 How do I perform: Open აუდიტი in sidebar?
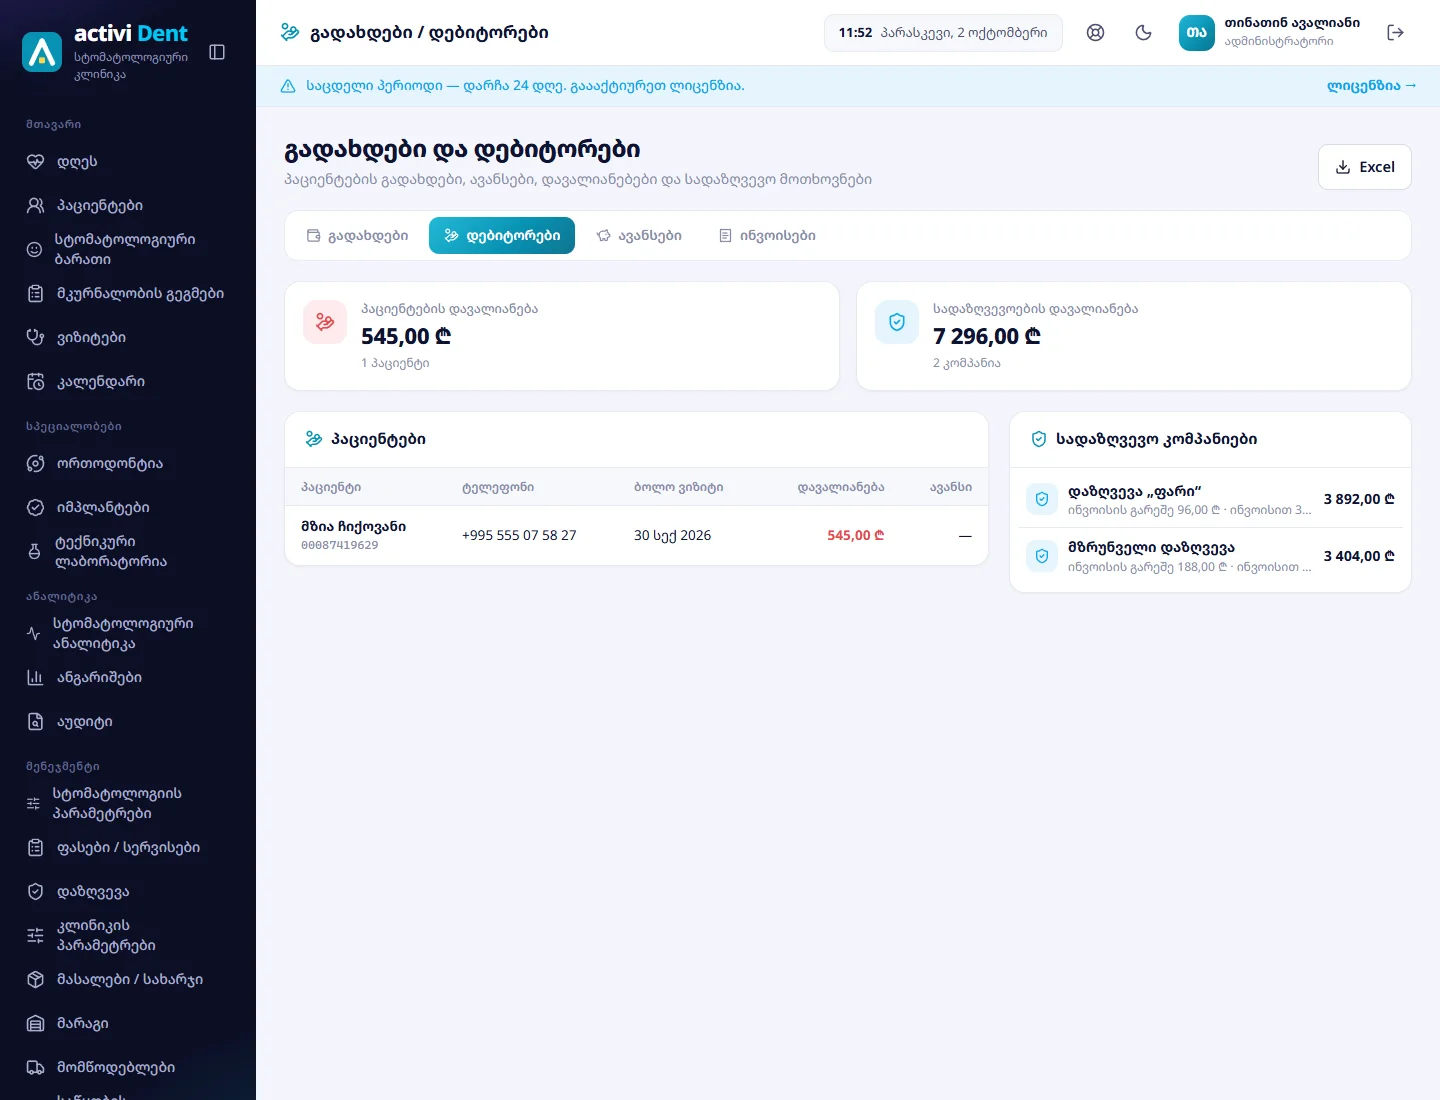[x=128, y=721]
